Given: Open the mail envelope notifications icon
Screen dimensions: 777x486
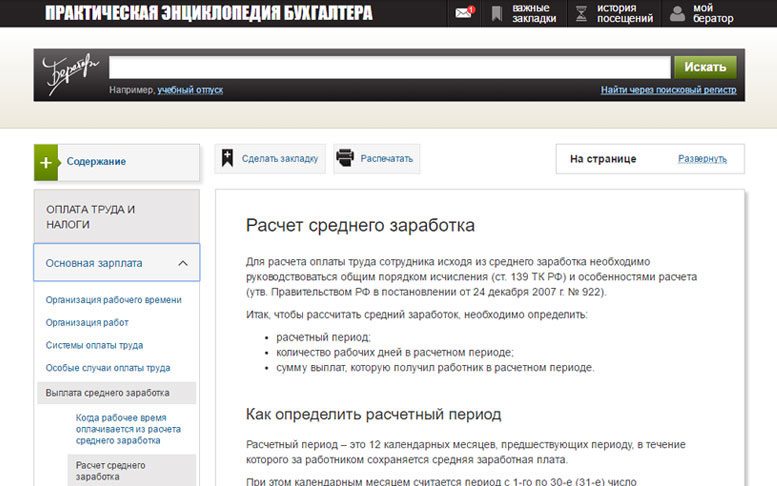Looking at the screenshot, I should tap(463, 13).
